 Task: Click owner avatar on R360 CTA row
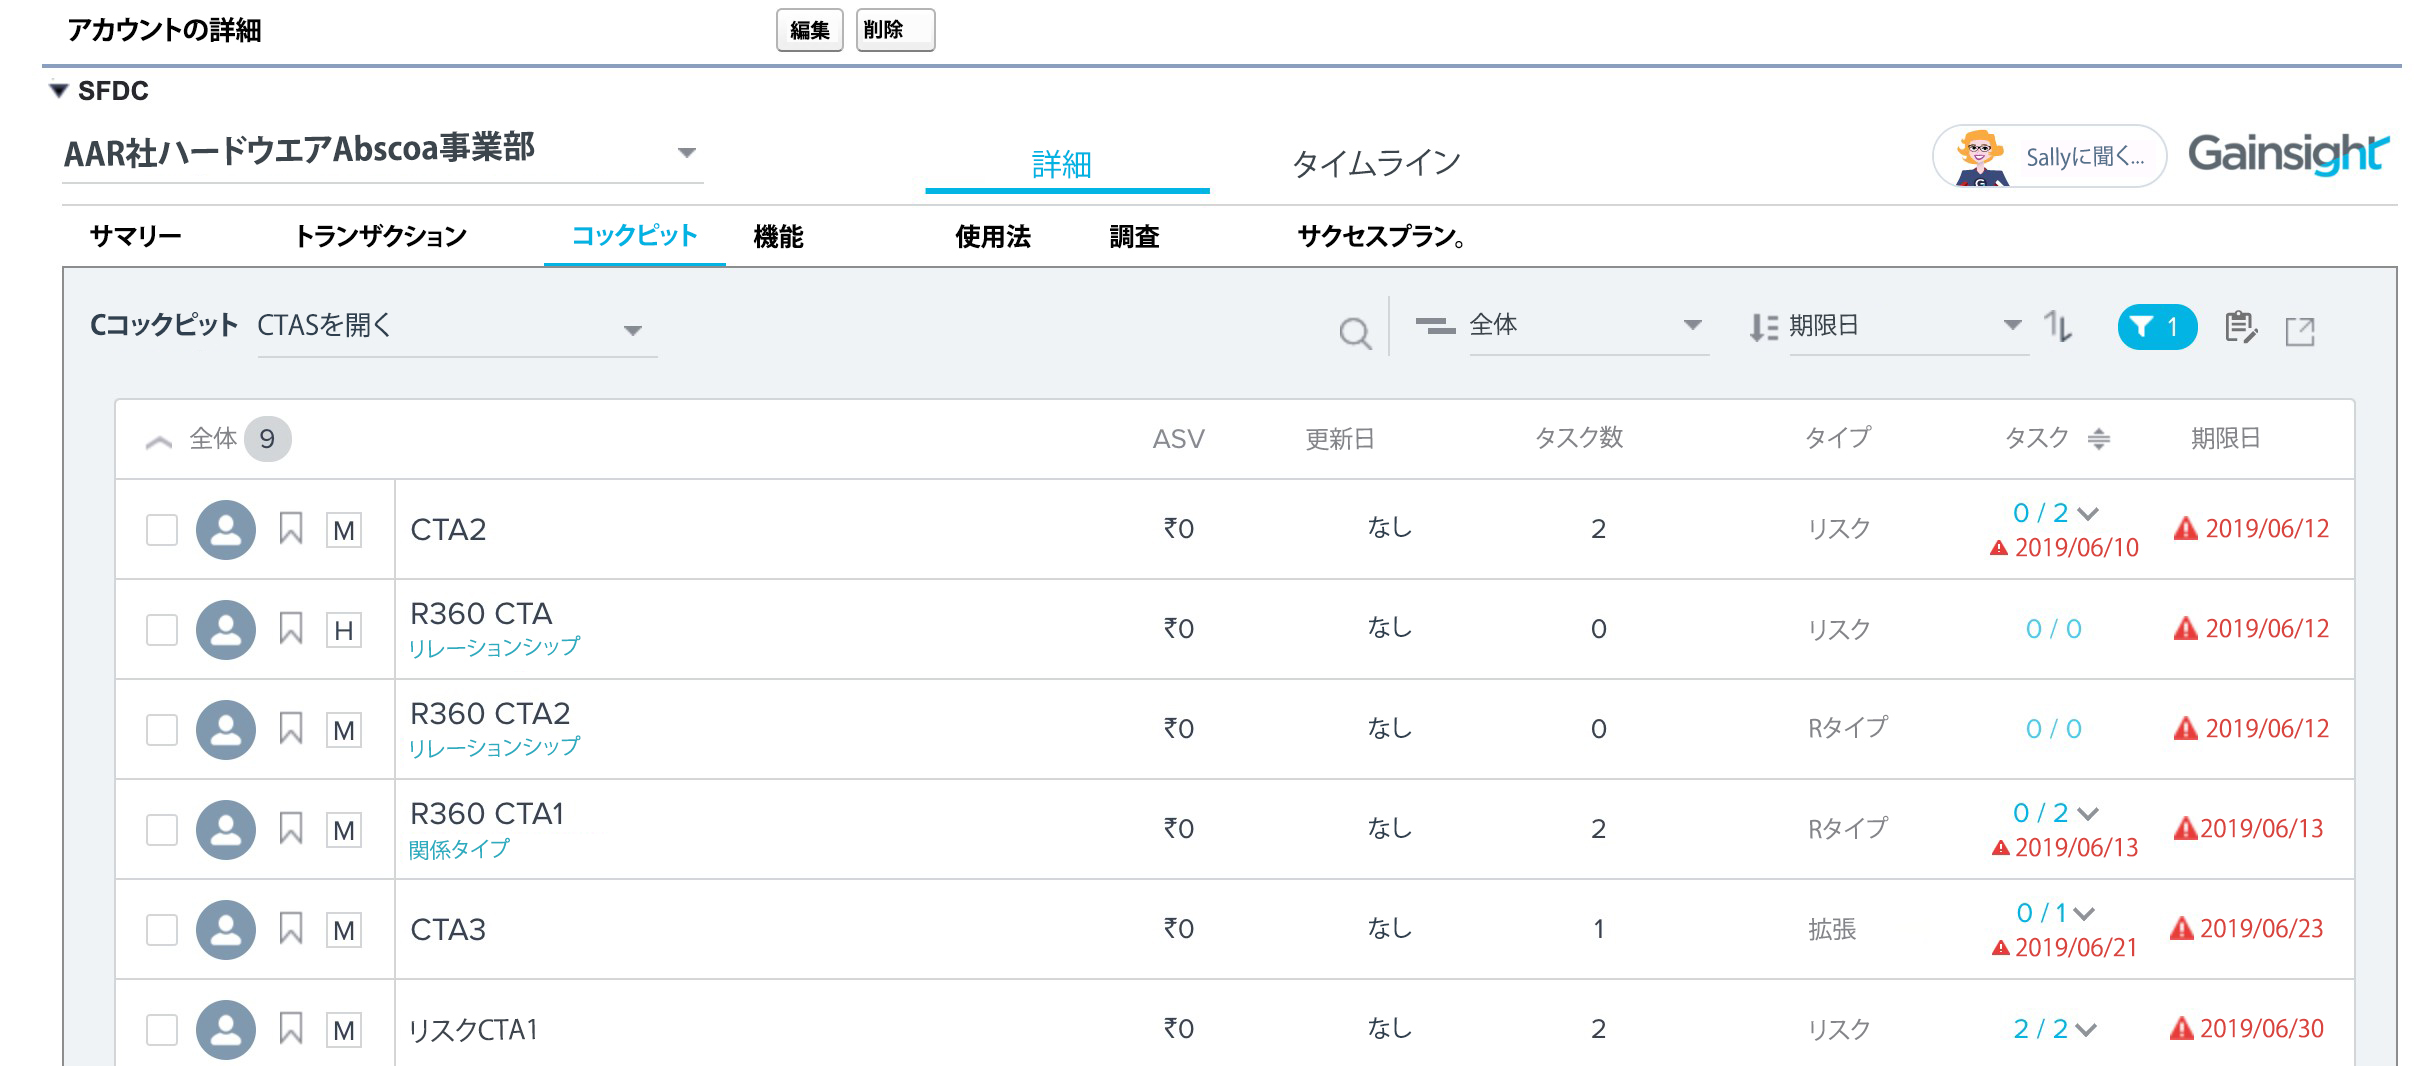[226, 629]
